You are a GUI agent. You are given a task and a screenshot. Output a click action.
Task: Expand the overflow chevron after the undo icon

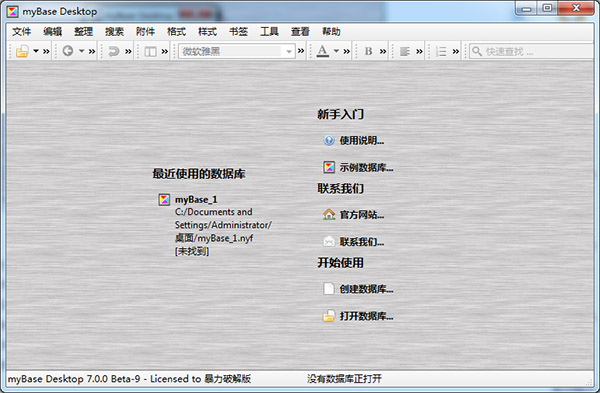click(128, 51)
